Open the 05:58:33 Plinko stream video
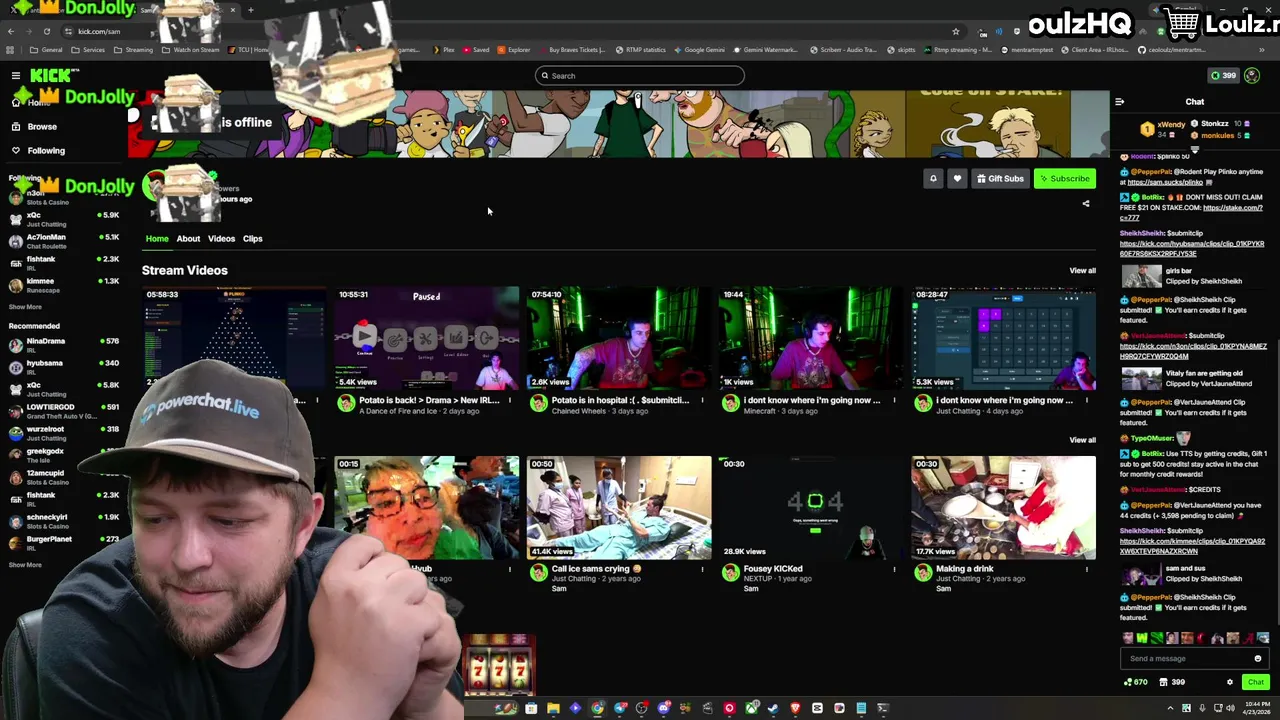 234,338
